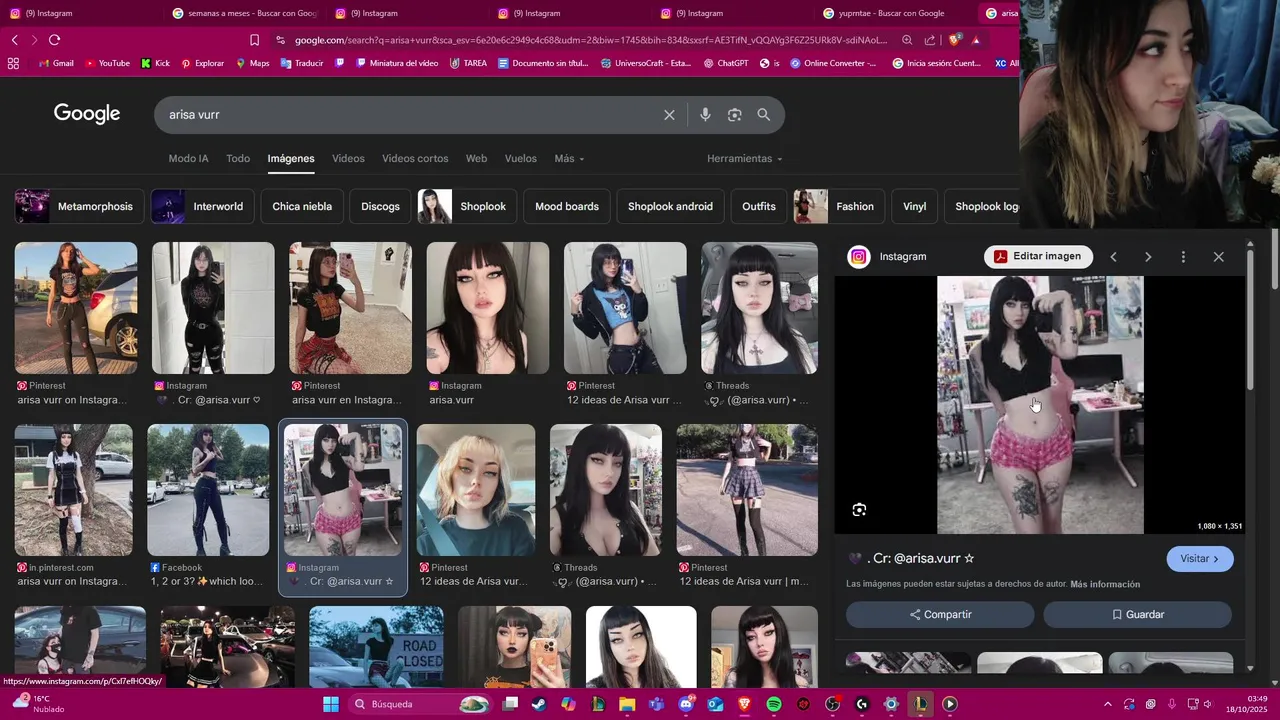Open the Gmail bookmark
Screen dimensions: 1280x720
56,63
